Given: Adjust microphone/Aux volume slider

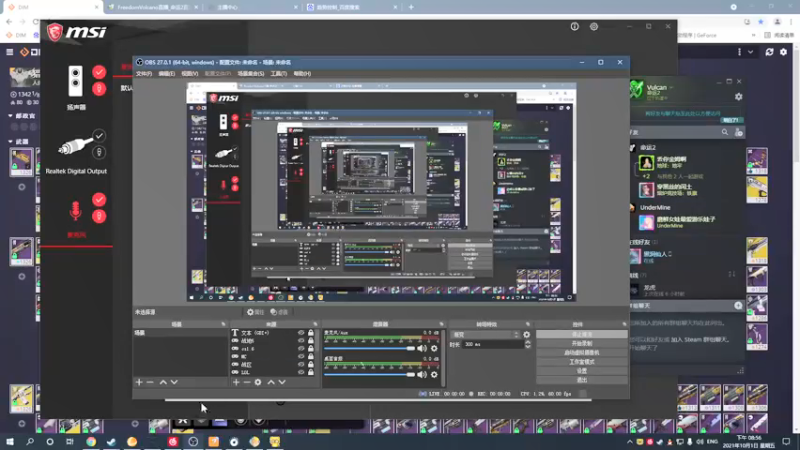Looking at the screenshot, I should coord(369,348).
